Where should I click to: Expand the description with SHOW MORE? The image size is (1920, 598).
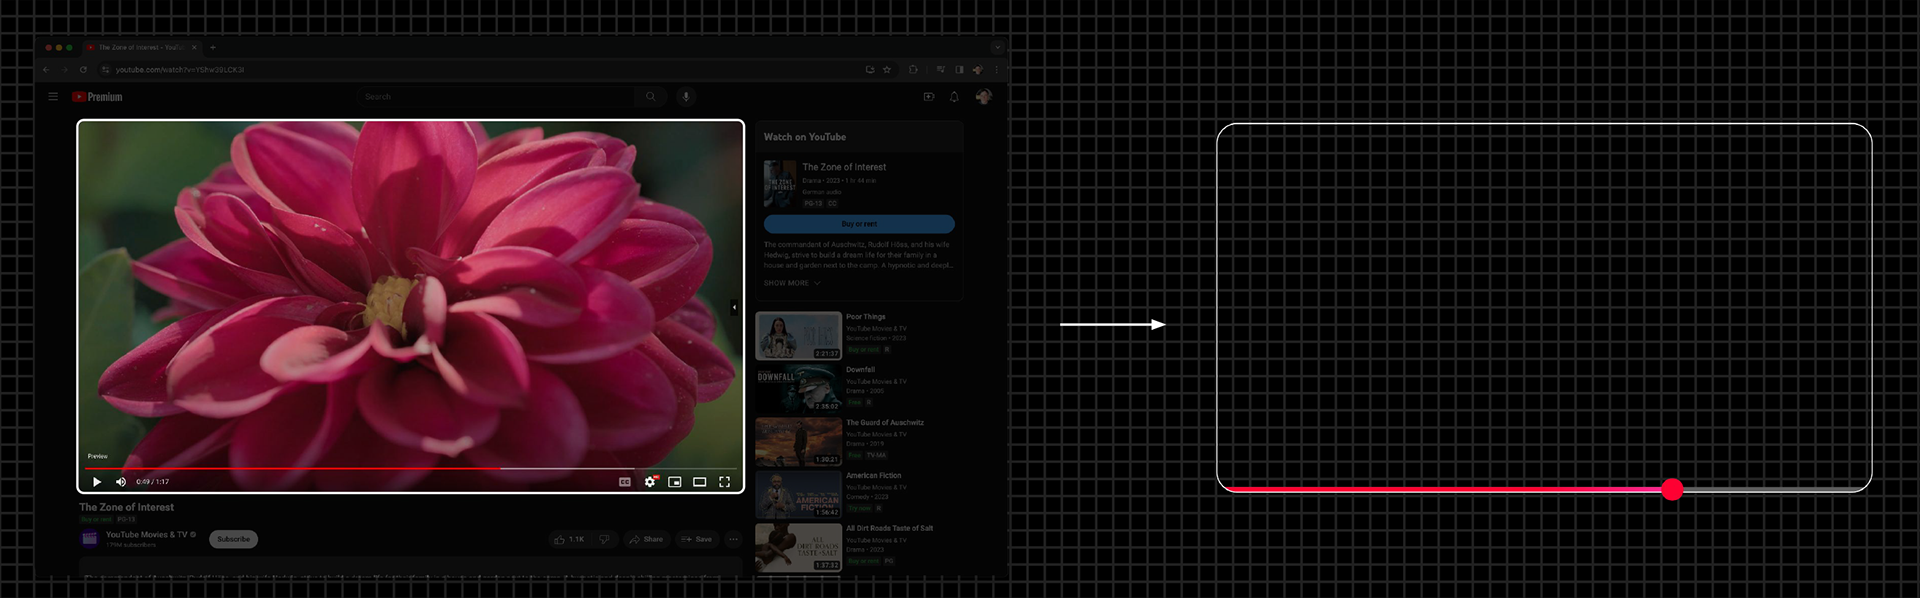[792, 283]
